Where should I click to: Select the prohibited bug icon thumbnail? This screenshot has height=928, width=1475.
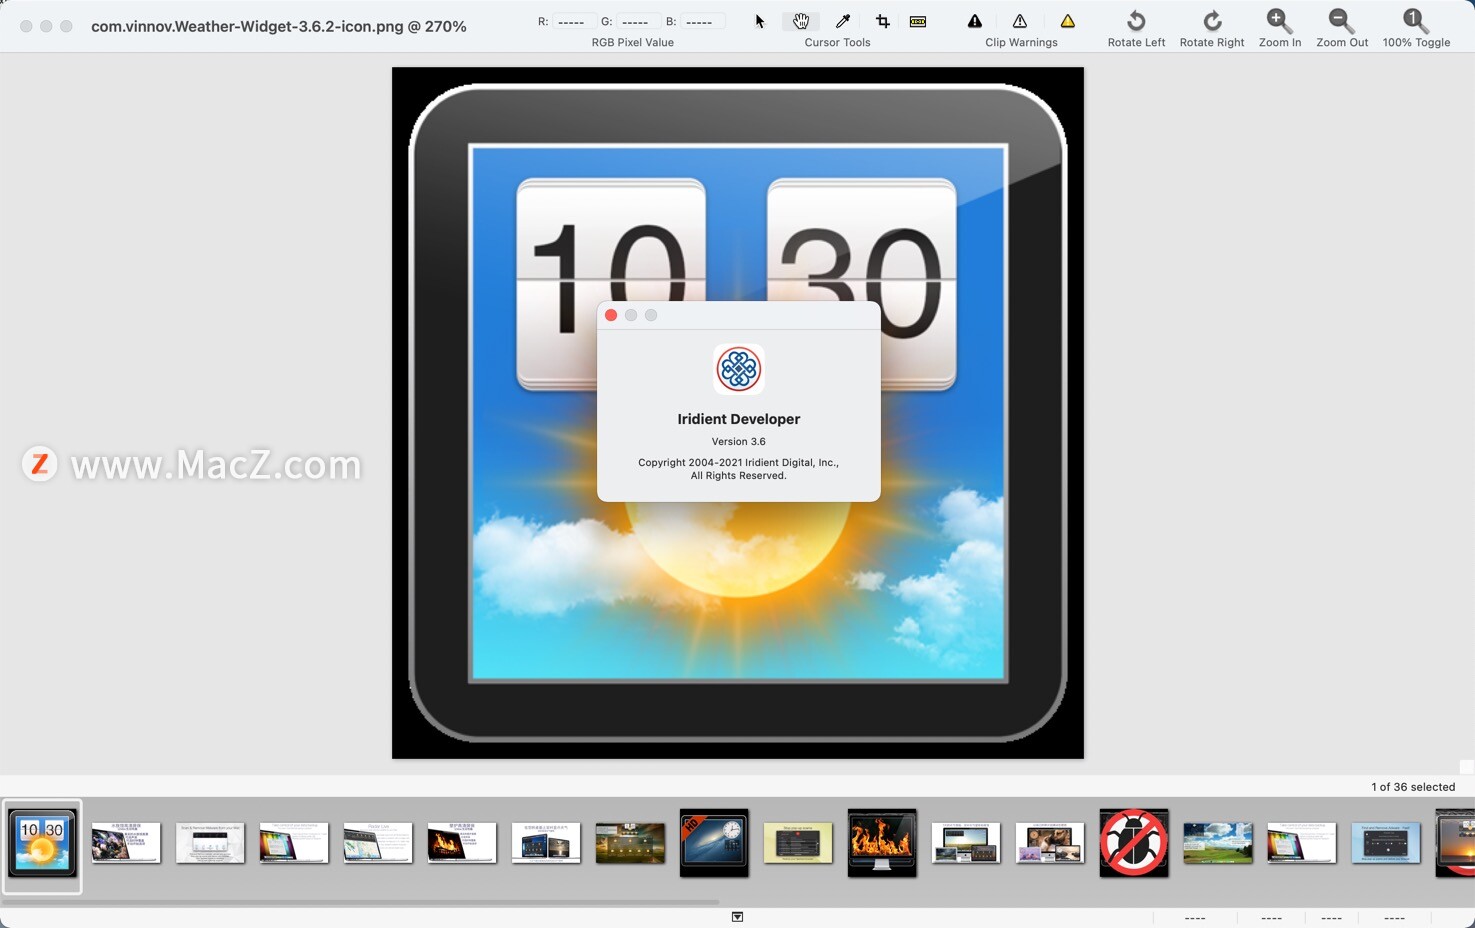click(1134, 843)
